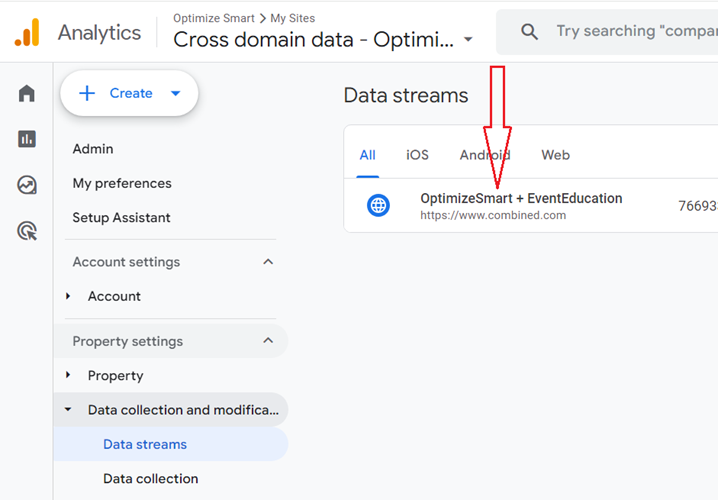
Task: Select the Web streams tab
Action: [x=555, y=155]
